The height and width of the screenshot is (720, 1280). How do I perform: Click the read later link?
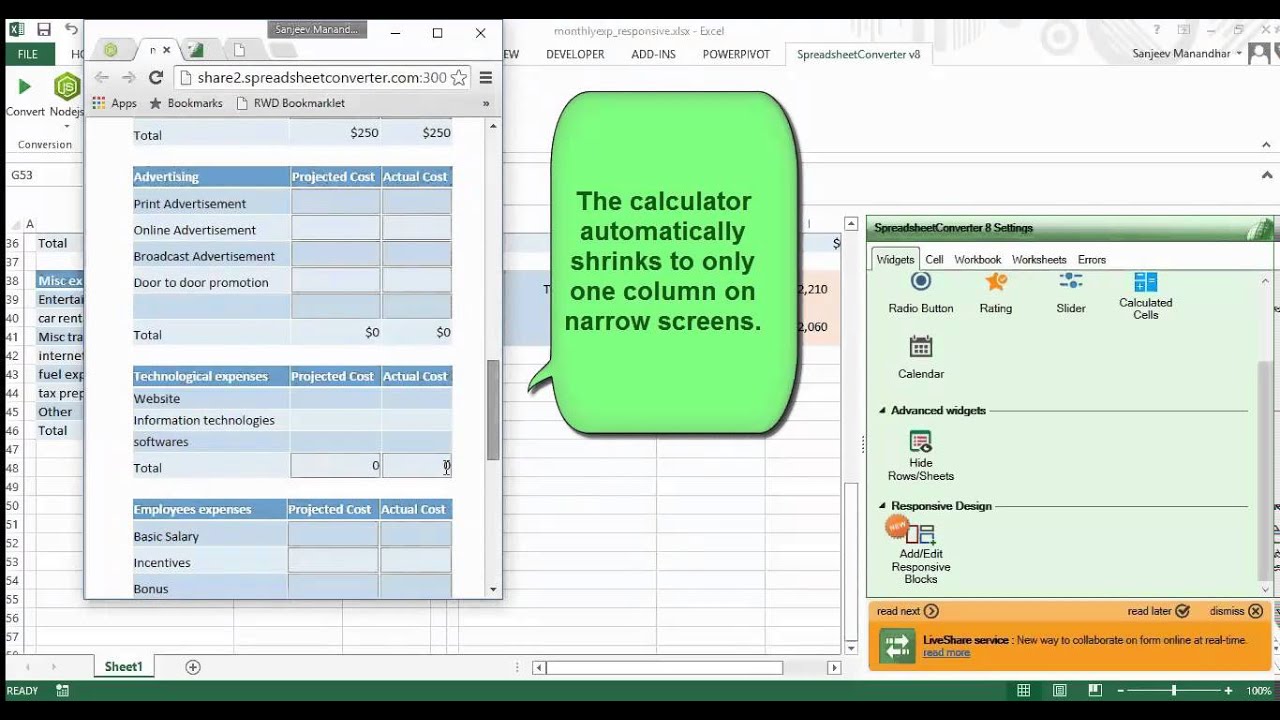point(1158,611)
